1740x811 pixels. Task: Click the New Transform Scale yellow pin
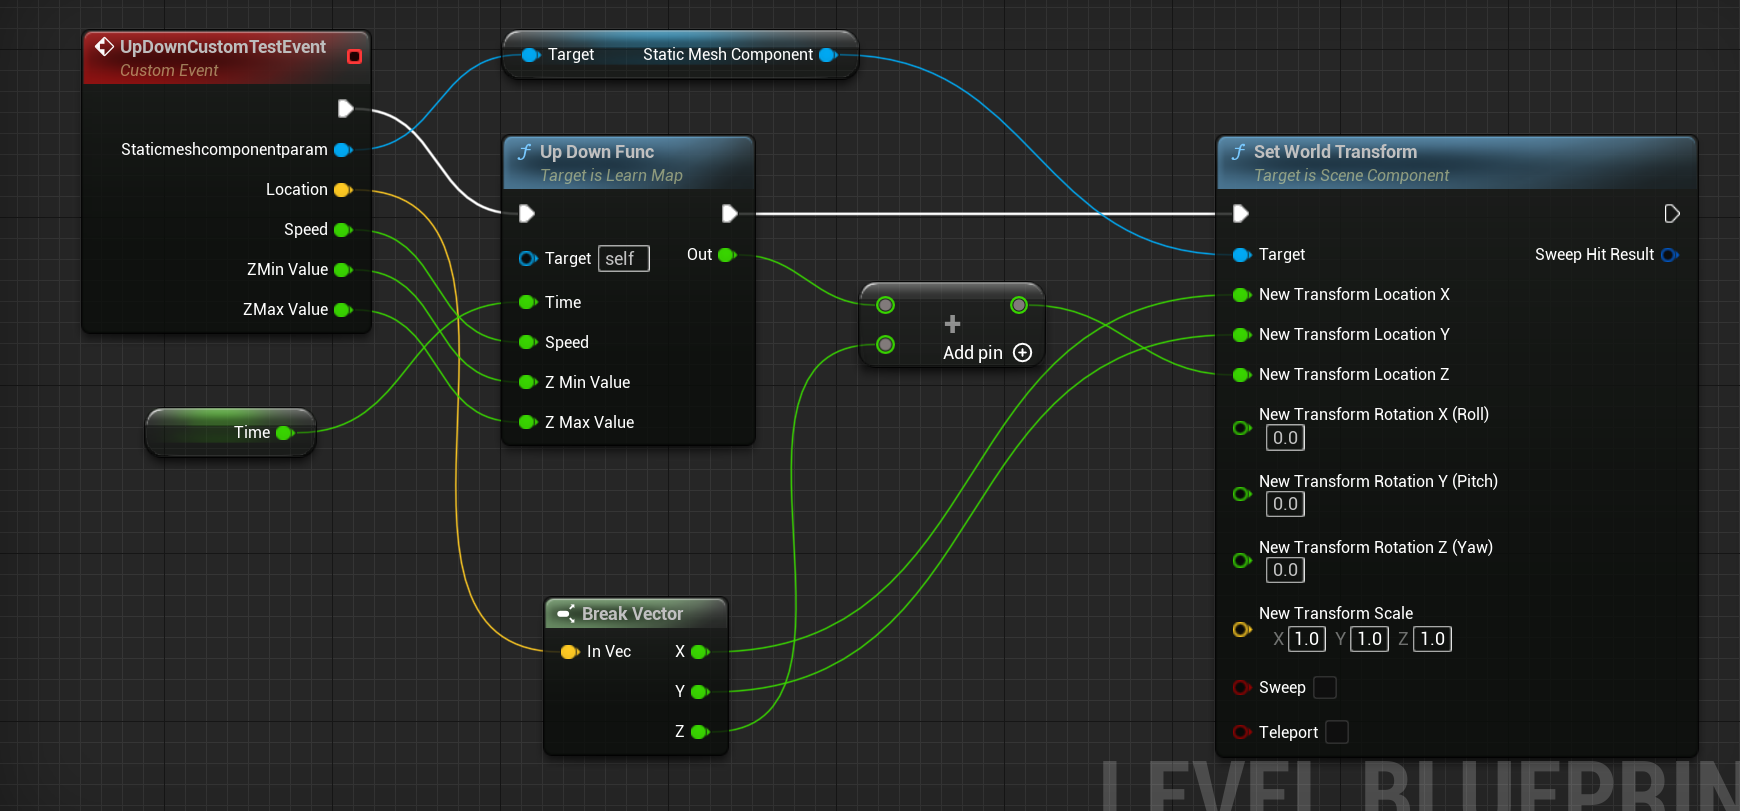pyautogui.click(x=1242, y=629)
